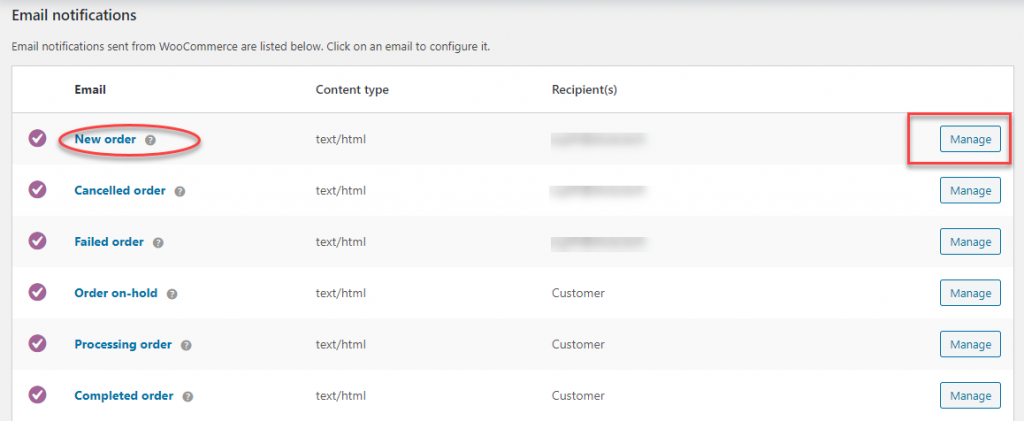Open the New order email link

click(x=105, y=139)
